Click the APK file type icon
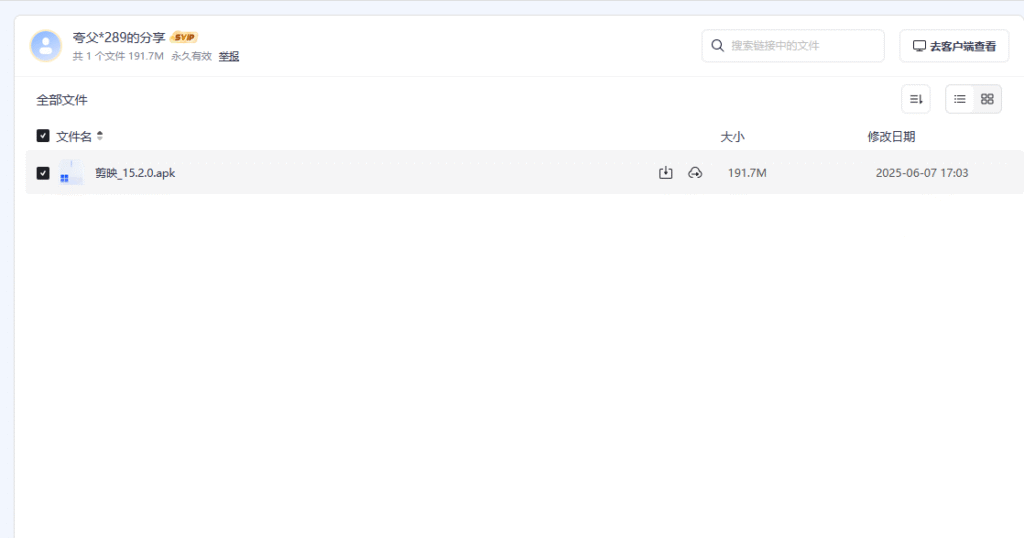 [x=70, y=173]
